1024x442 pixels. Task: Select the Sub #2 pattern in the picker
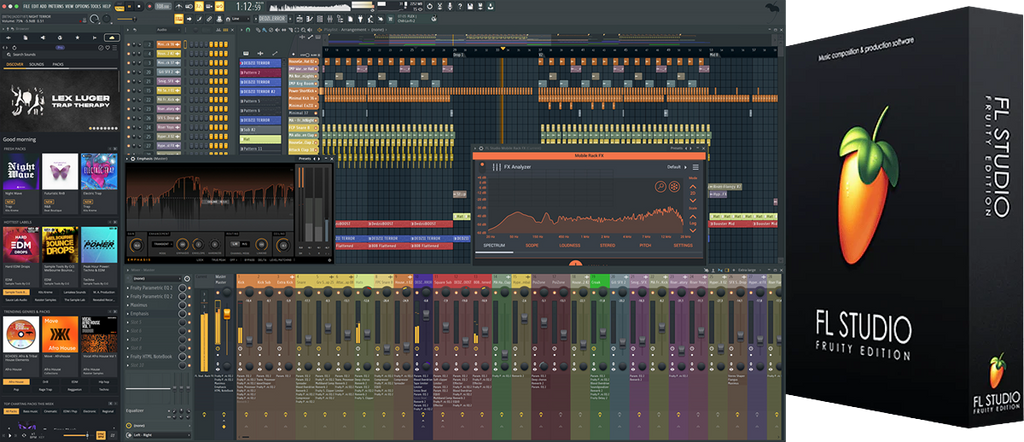point(260,130)
